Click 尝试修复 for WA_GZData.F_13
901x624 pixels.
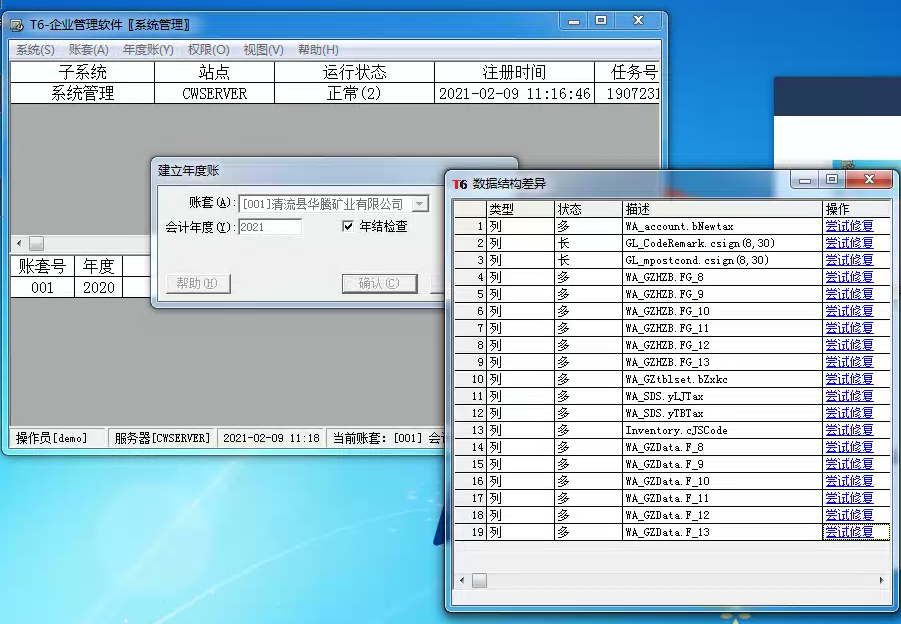tap(849, 532)
